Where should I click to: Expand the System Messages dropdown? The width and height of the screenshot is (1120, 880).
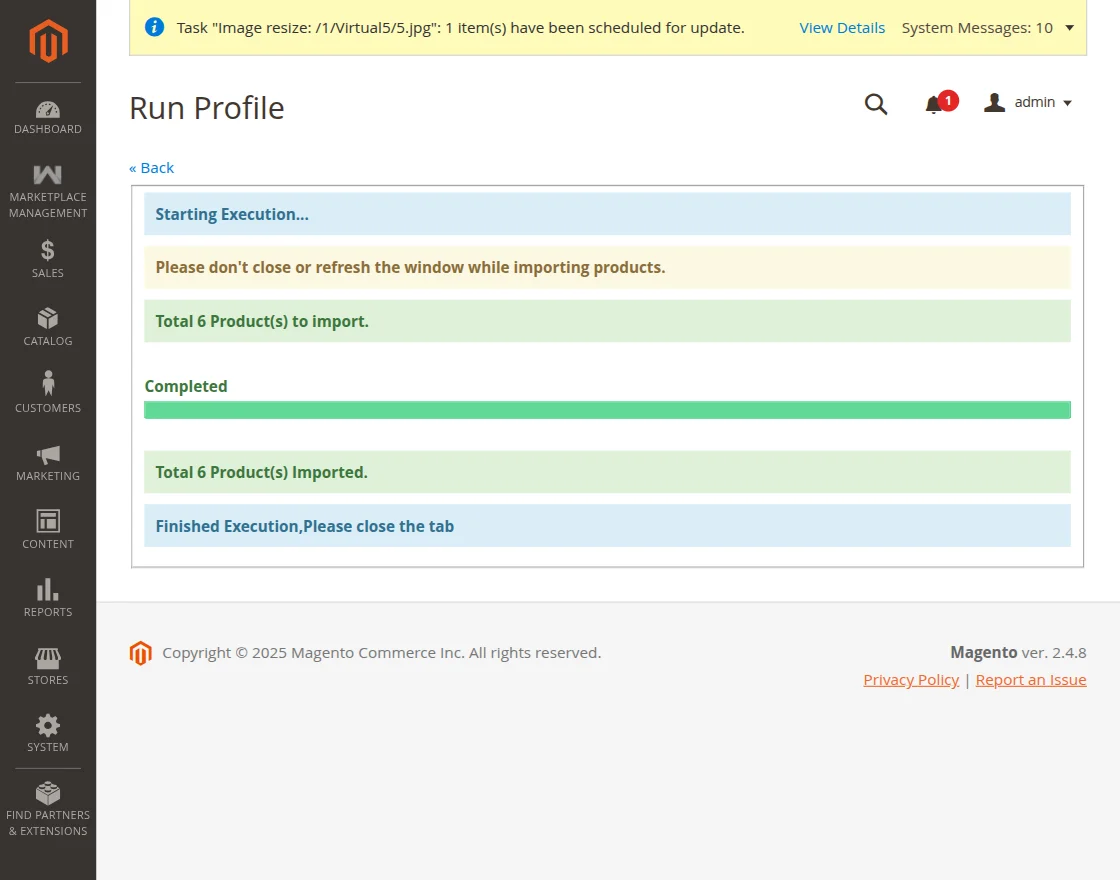pos(987,28)
